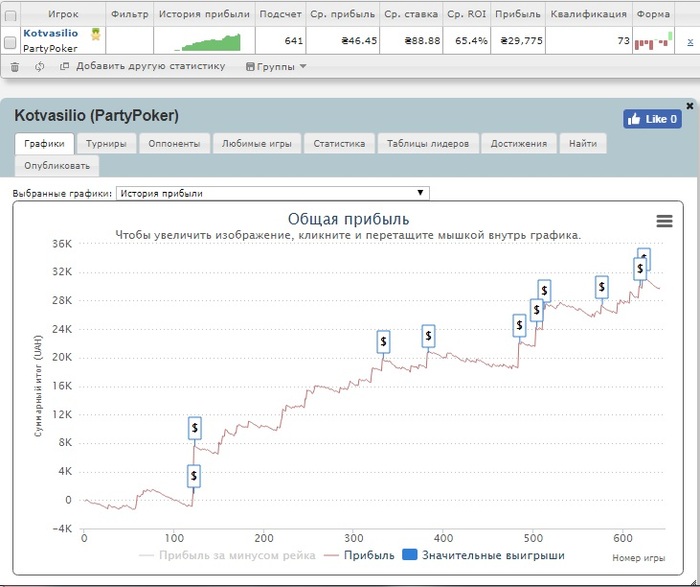700x587 pixels.
Task: Open the Группы dropdown
Action: [x=276, y=67]
